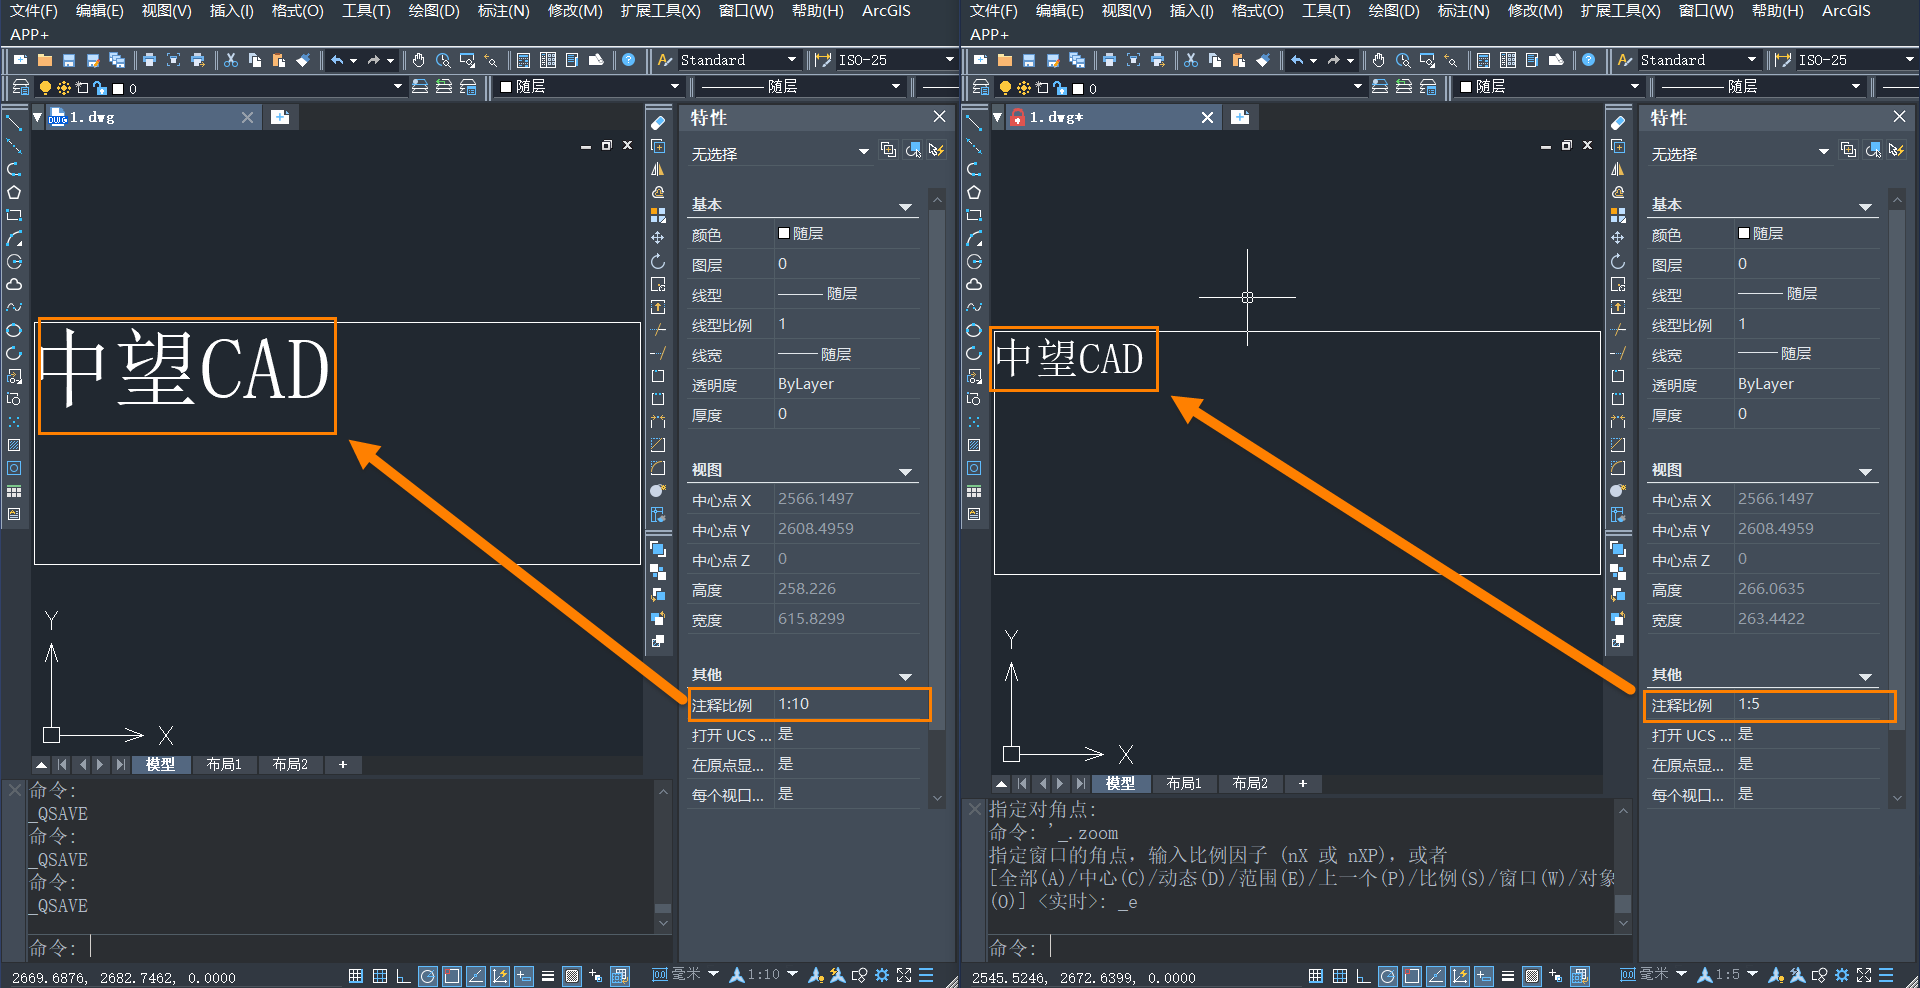This screenshot has width=1920, height=988.
Task: Toggle Object Snap in left window status bar
Action: (451, 976)
